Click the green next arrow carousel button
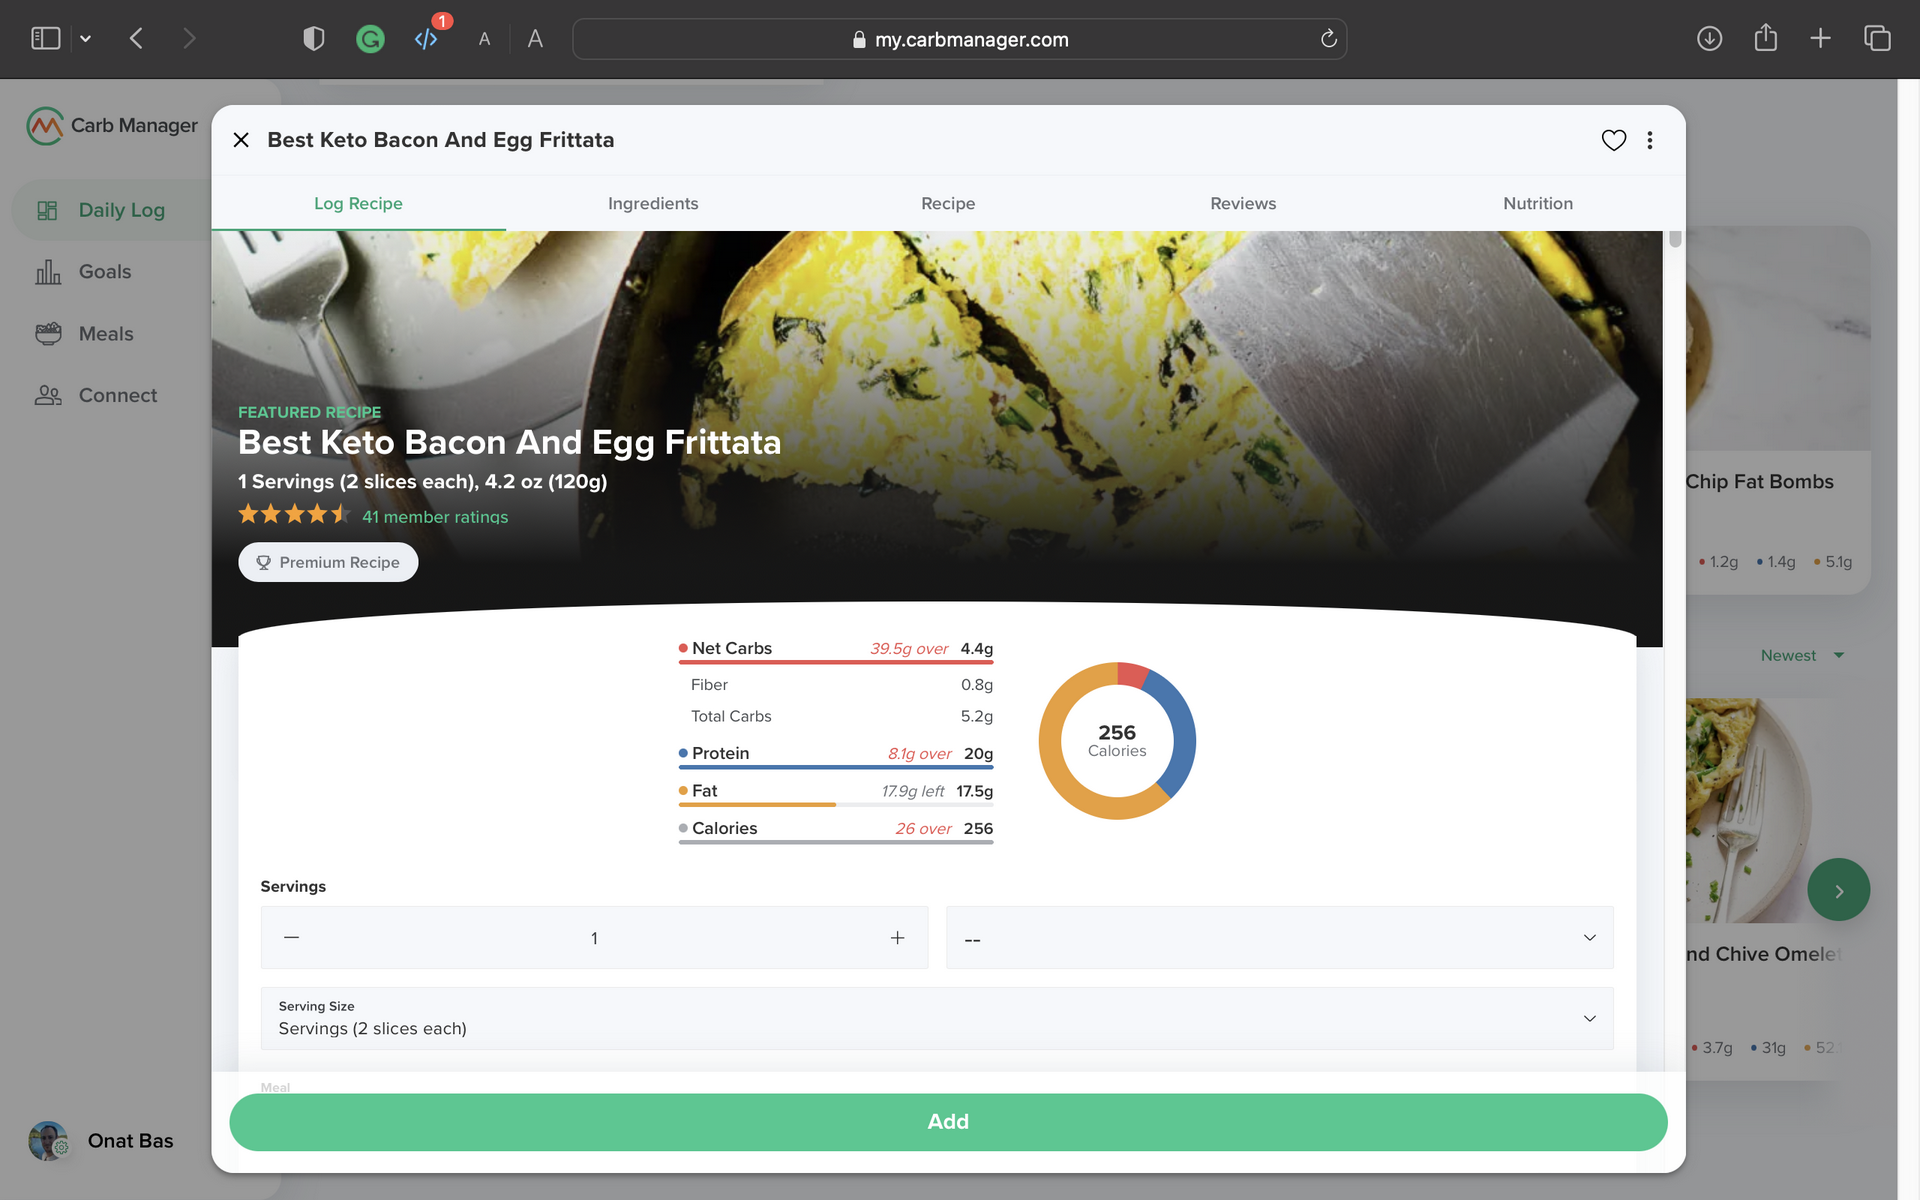This screenshot has height=1200, width=1920. point(1838,890)
